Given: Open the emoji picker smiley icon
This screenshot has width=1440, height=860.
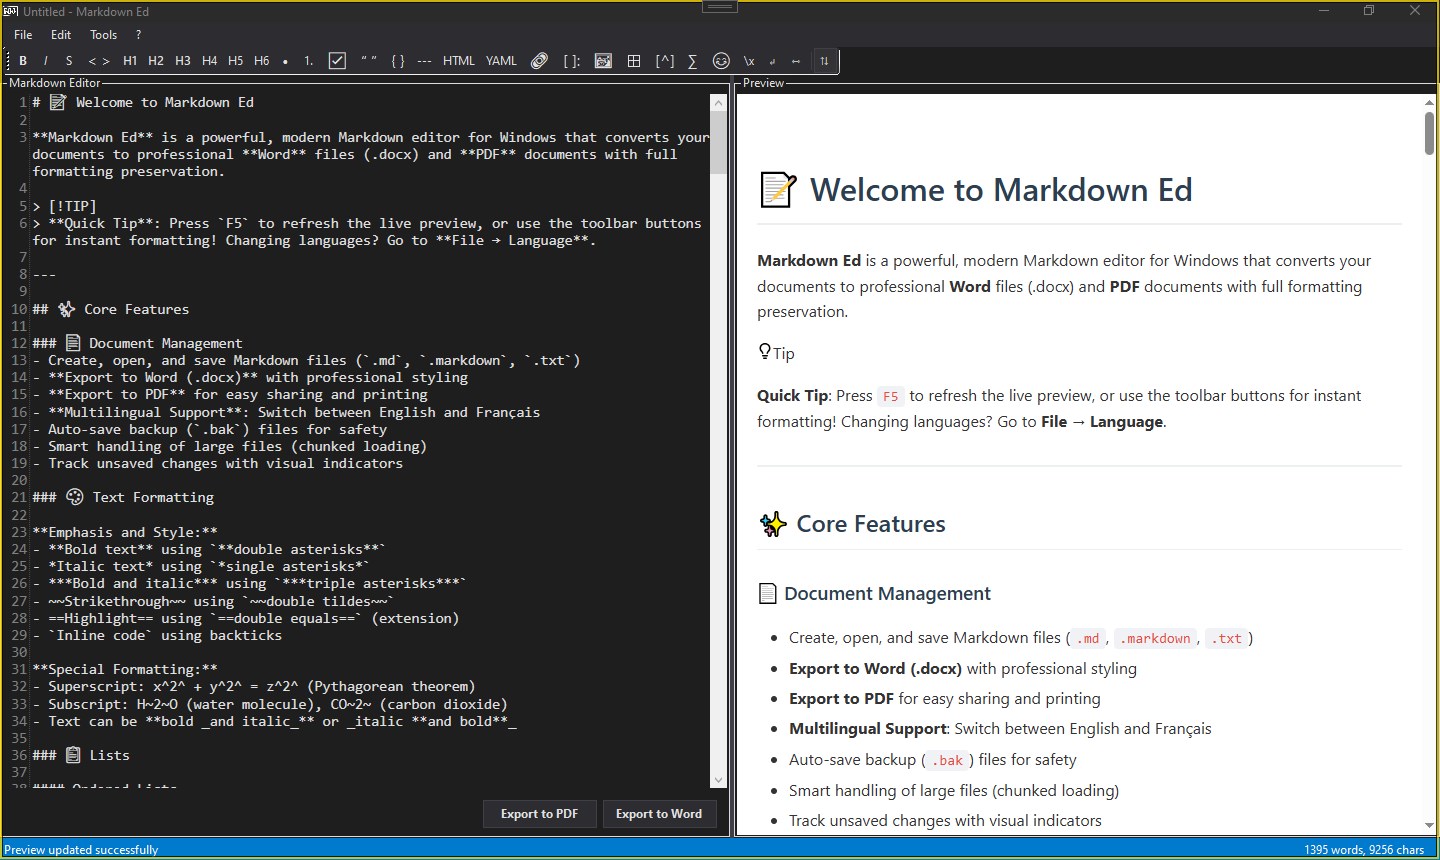Looking at the screenshot, I should (x=721, y=61).
